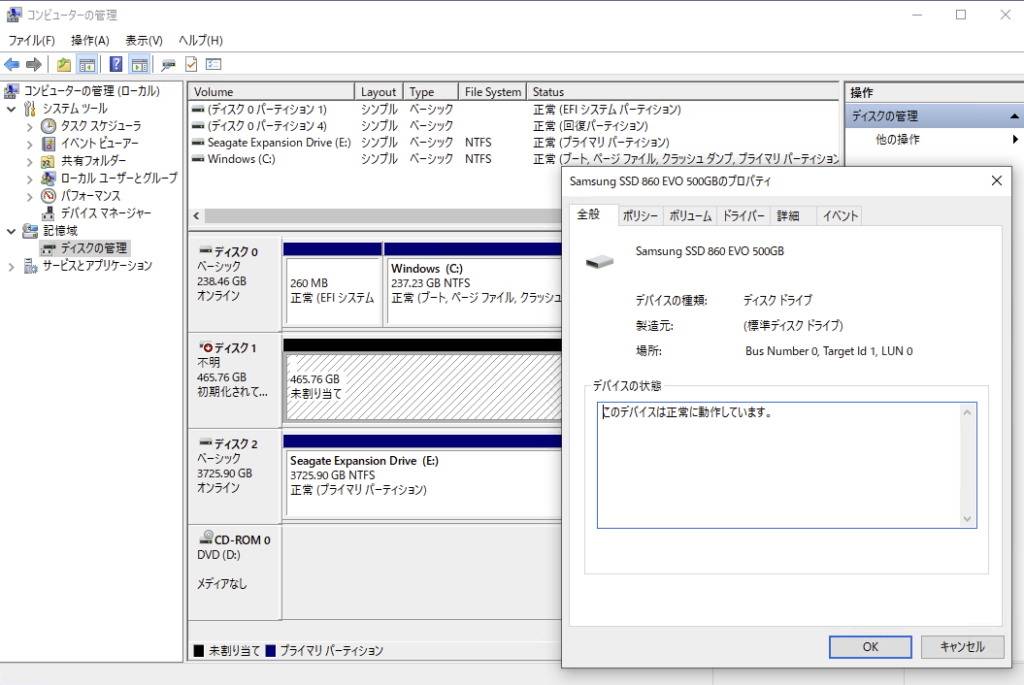This screenshot has height=685, width=1024.
Task: Switch to the ドライバー tab
Action: coord(743,216)
